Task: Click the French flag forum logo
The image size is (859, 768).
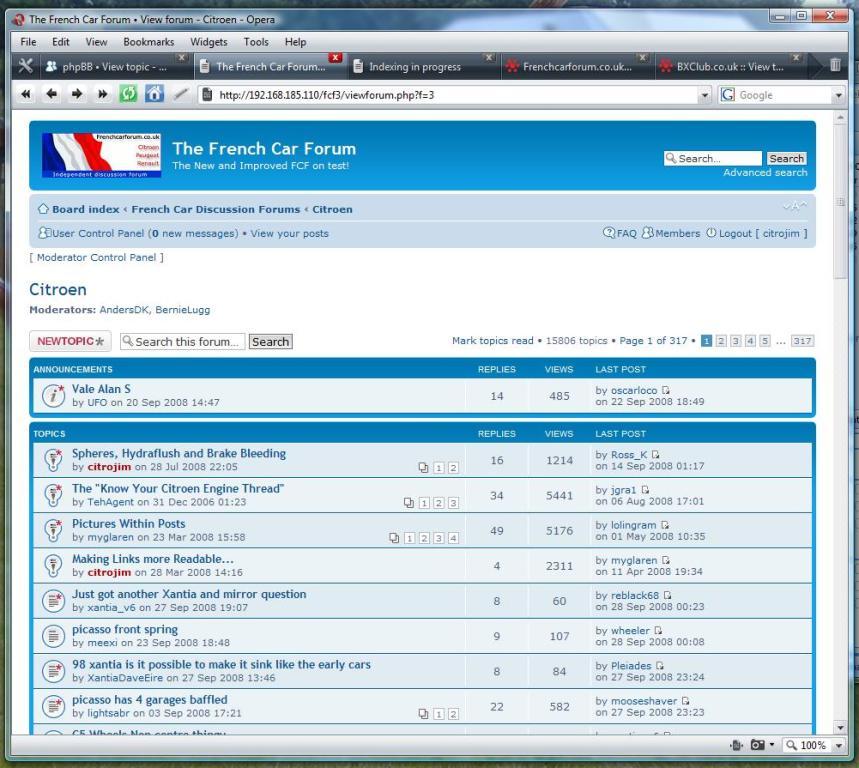Action: click(x=101, y=156)
